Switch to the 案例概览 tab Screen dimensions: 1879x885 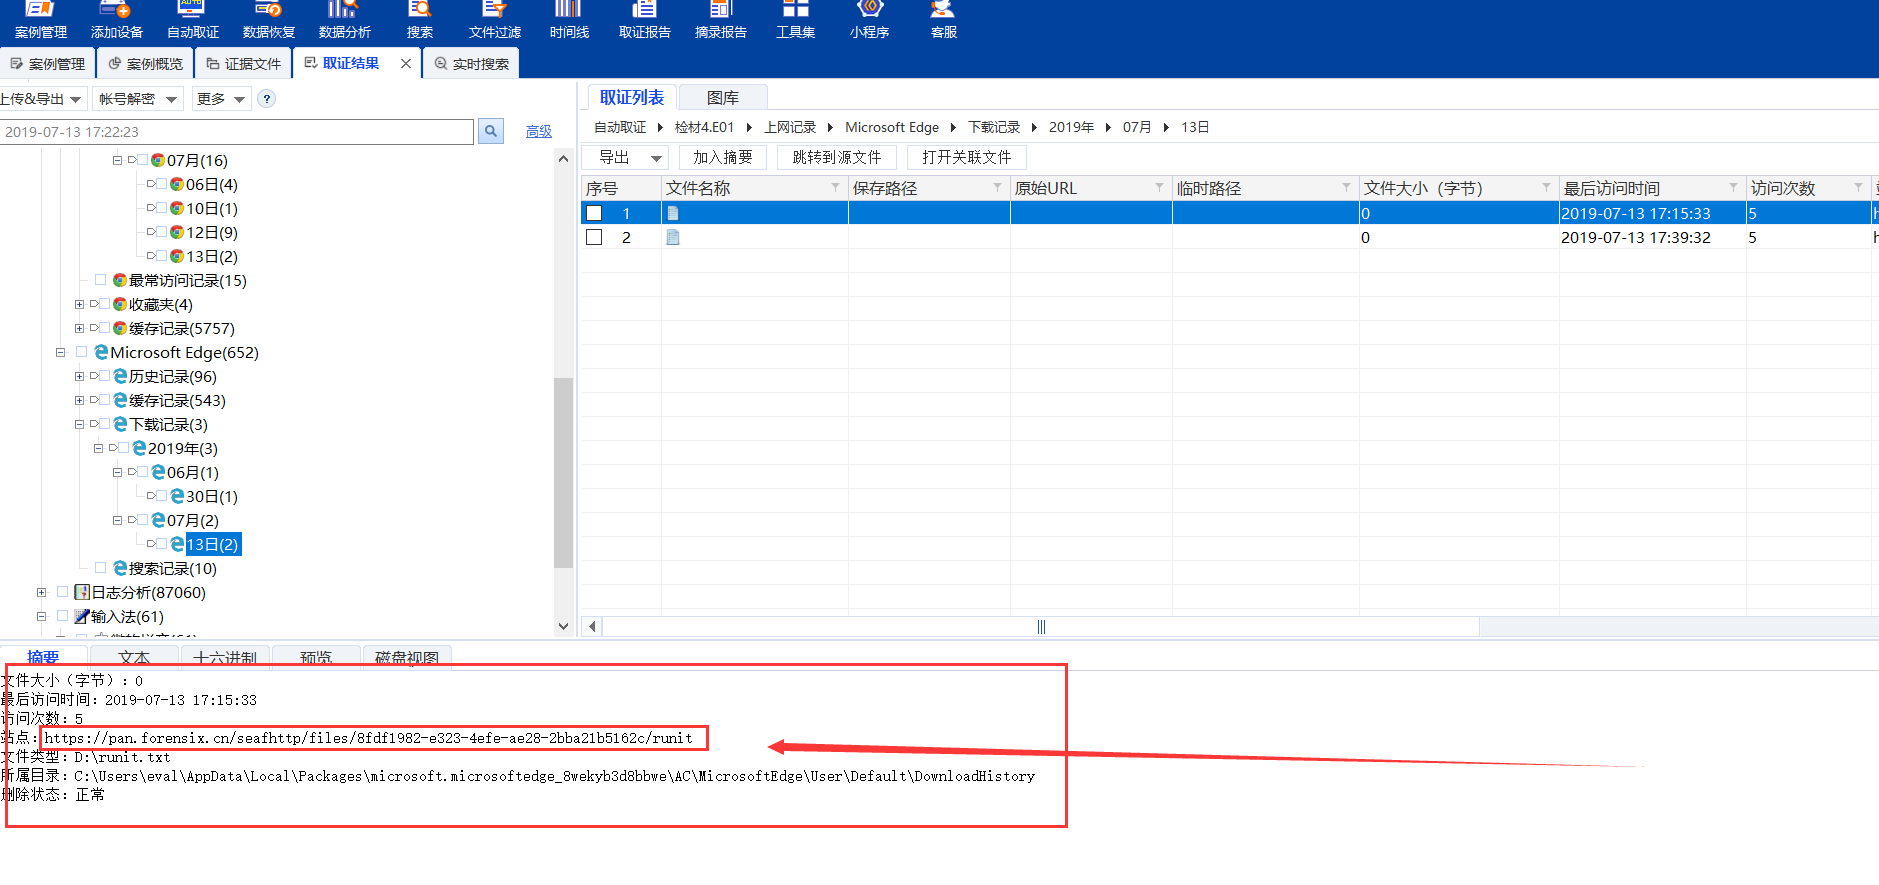[145, 63]
